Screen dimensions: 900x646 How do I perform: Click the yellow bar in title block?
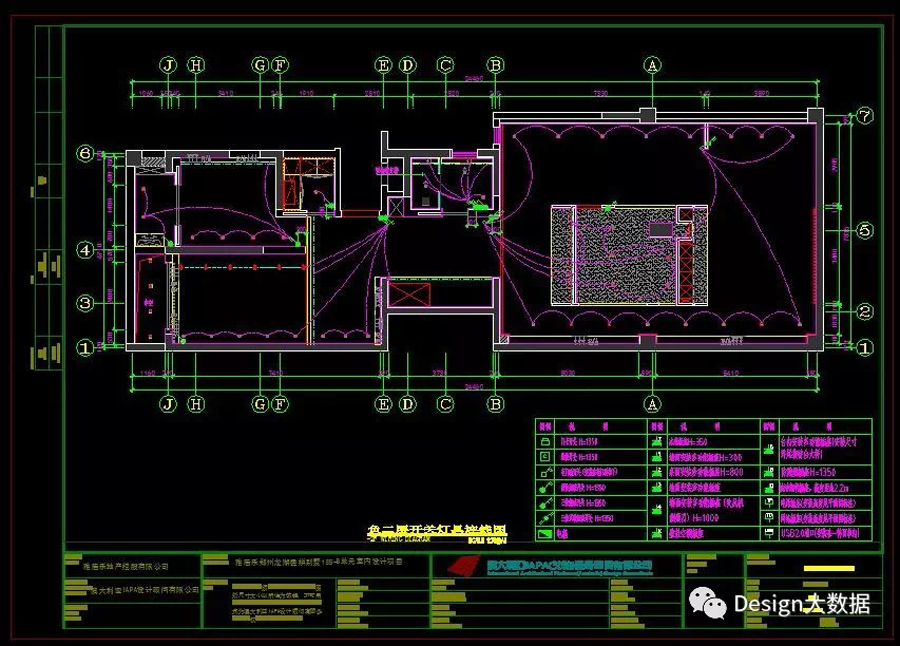point(832,571)
